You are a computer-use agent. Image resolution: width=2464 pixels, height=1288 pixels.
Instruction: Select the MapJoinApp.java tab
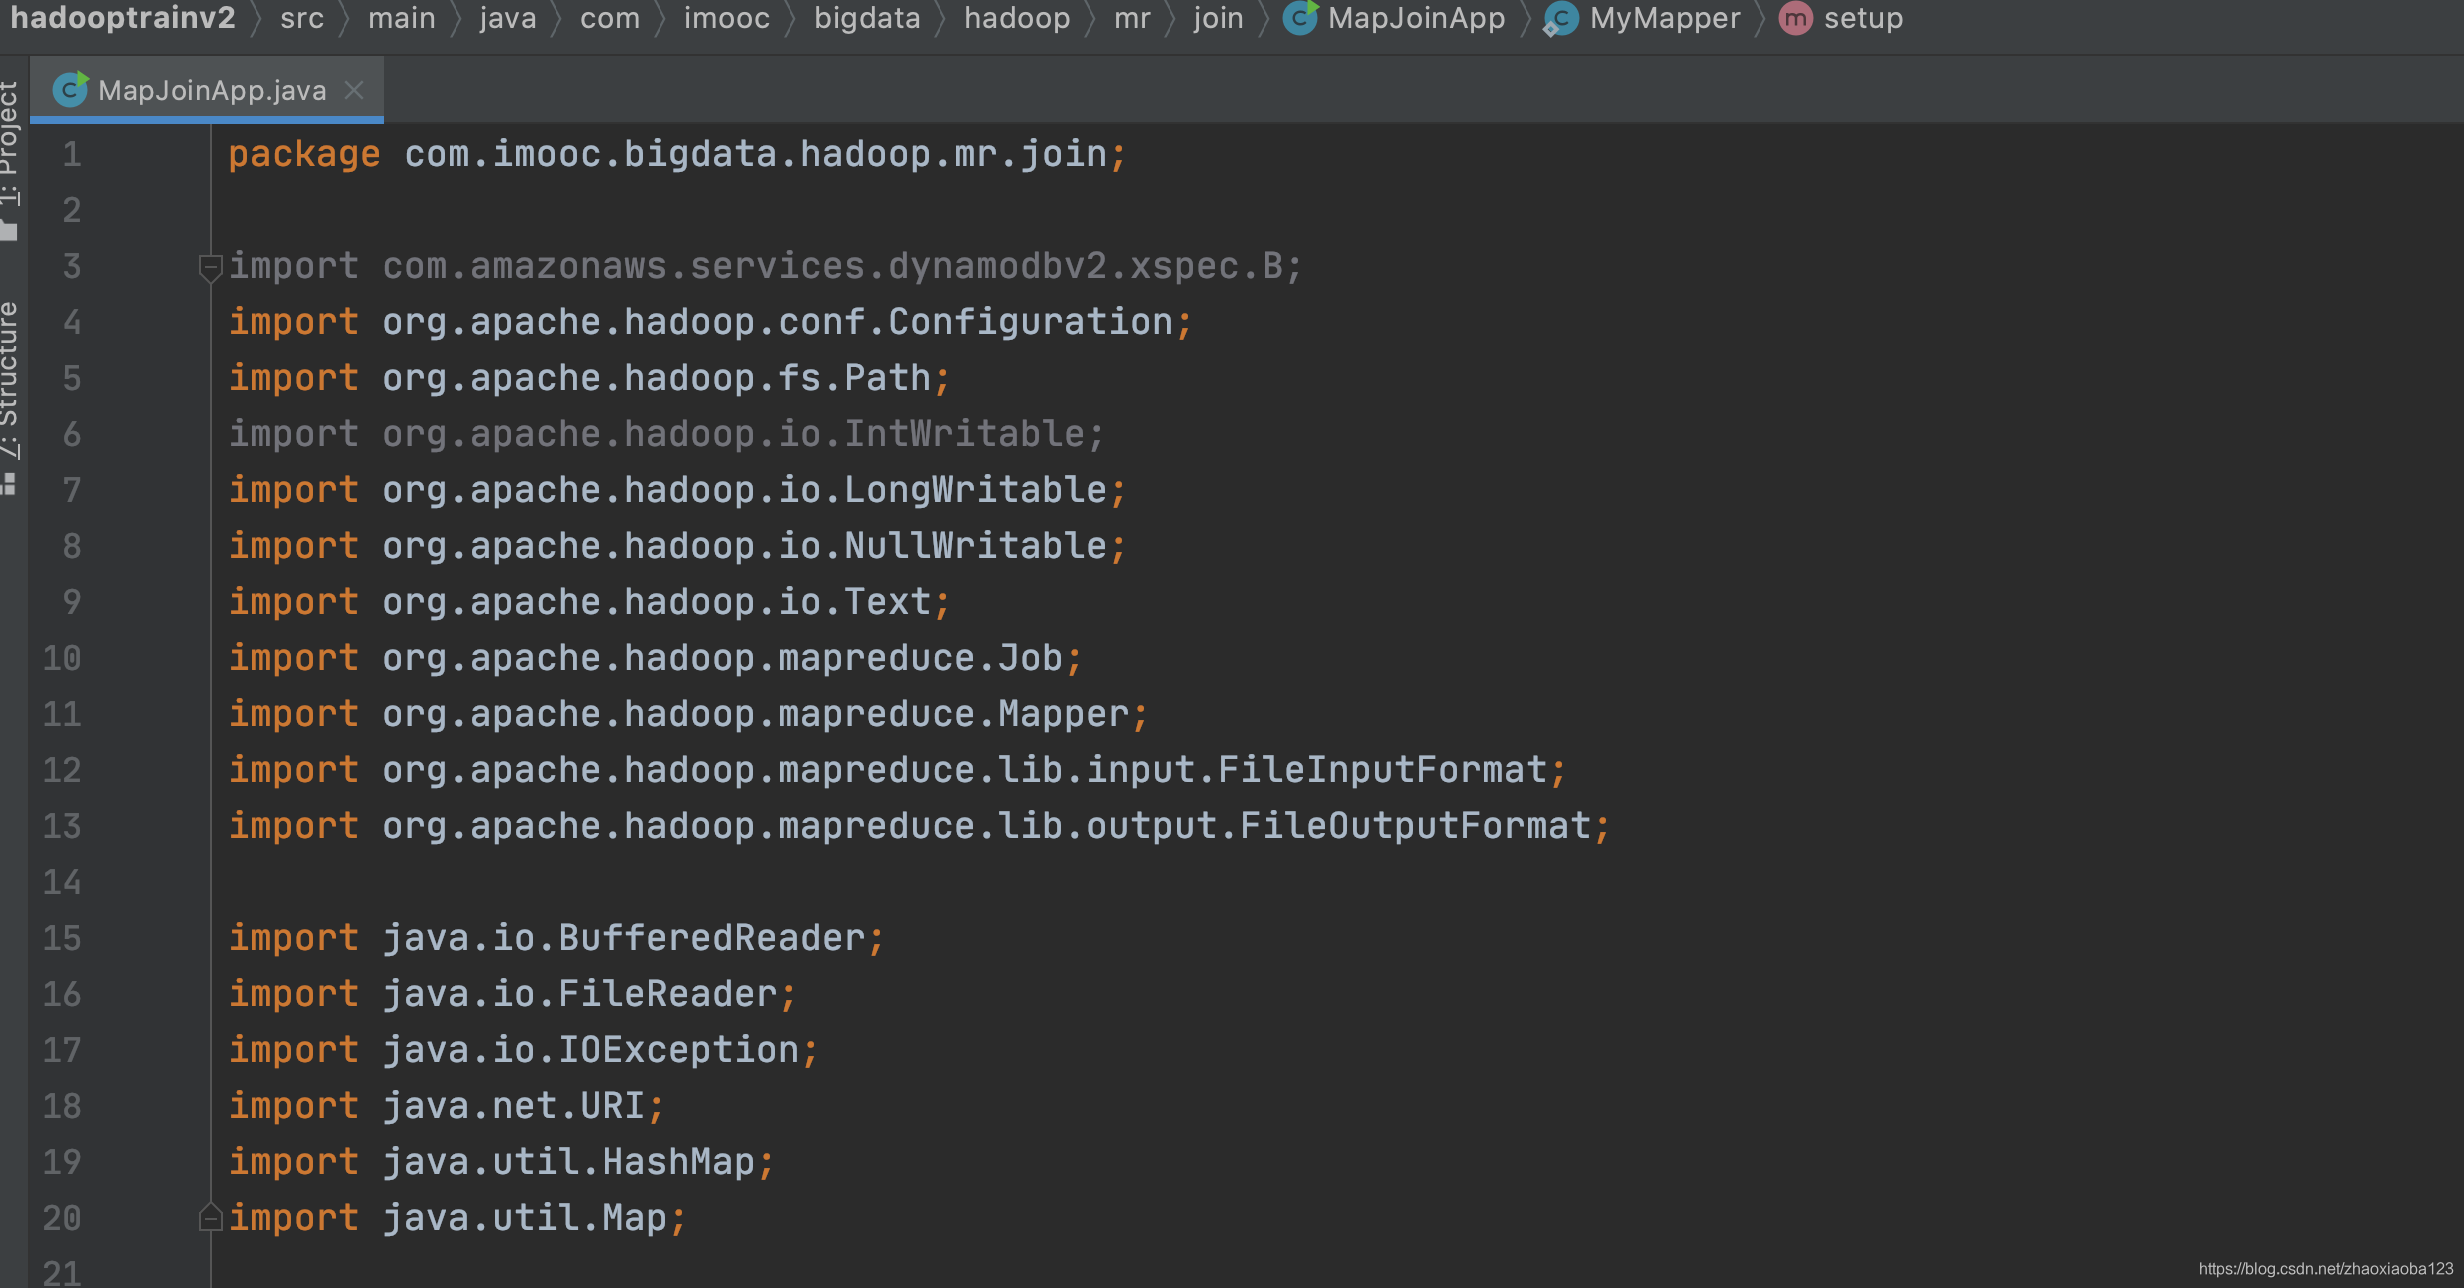point(207,90)
